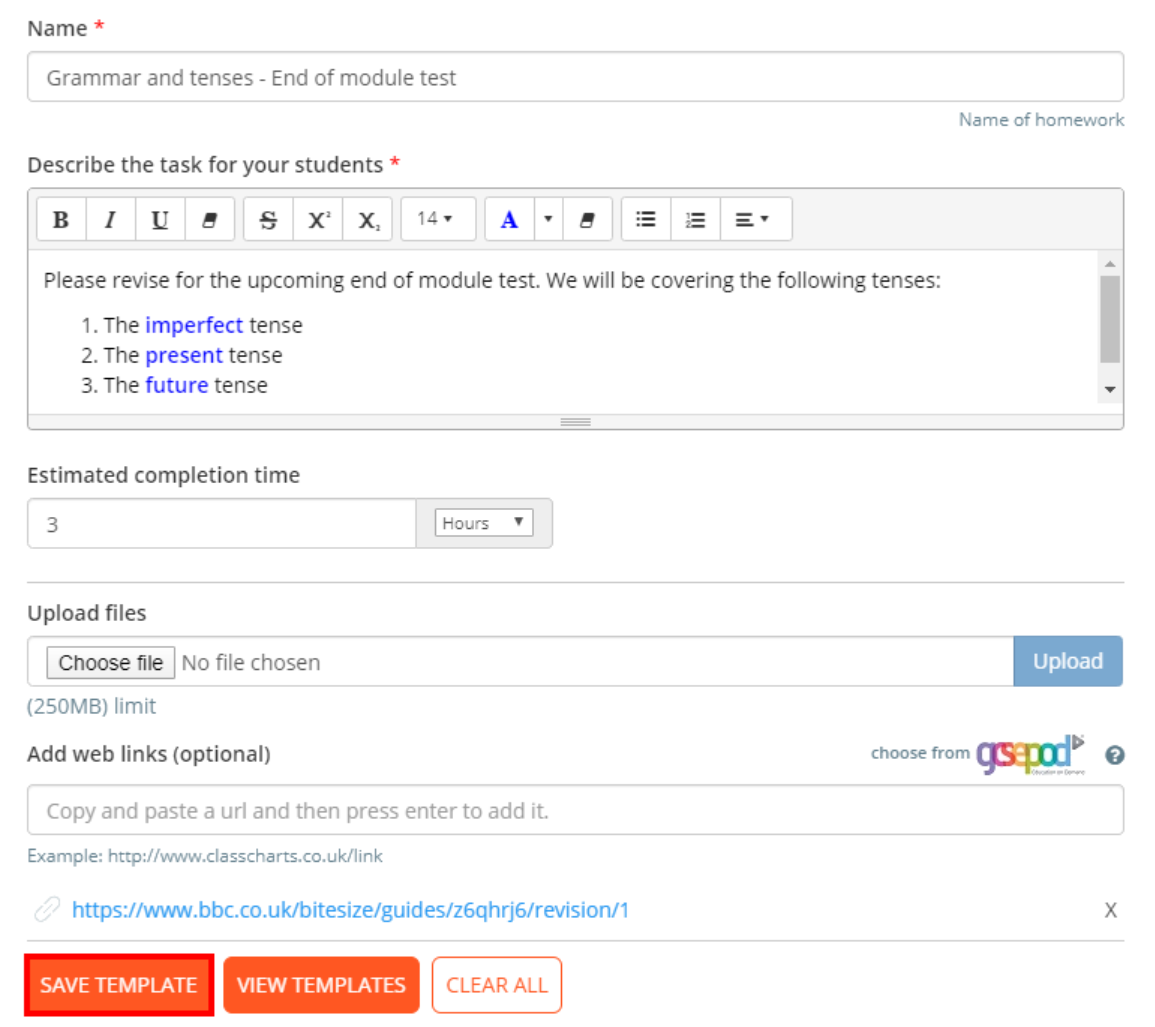Toggle bold formatting in the editor

point(60,219)
